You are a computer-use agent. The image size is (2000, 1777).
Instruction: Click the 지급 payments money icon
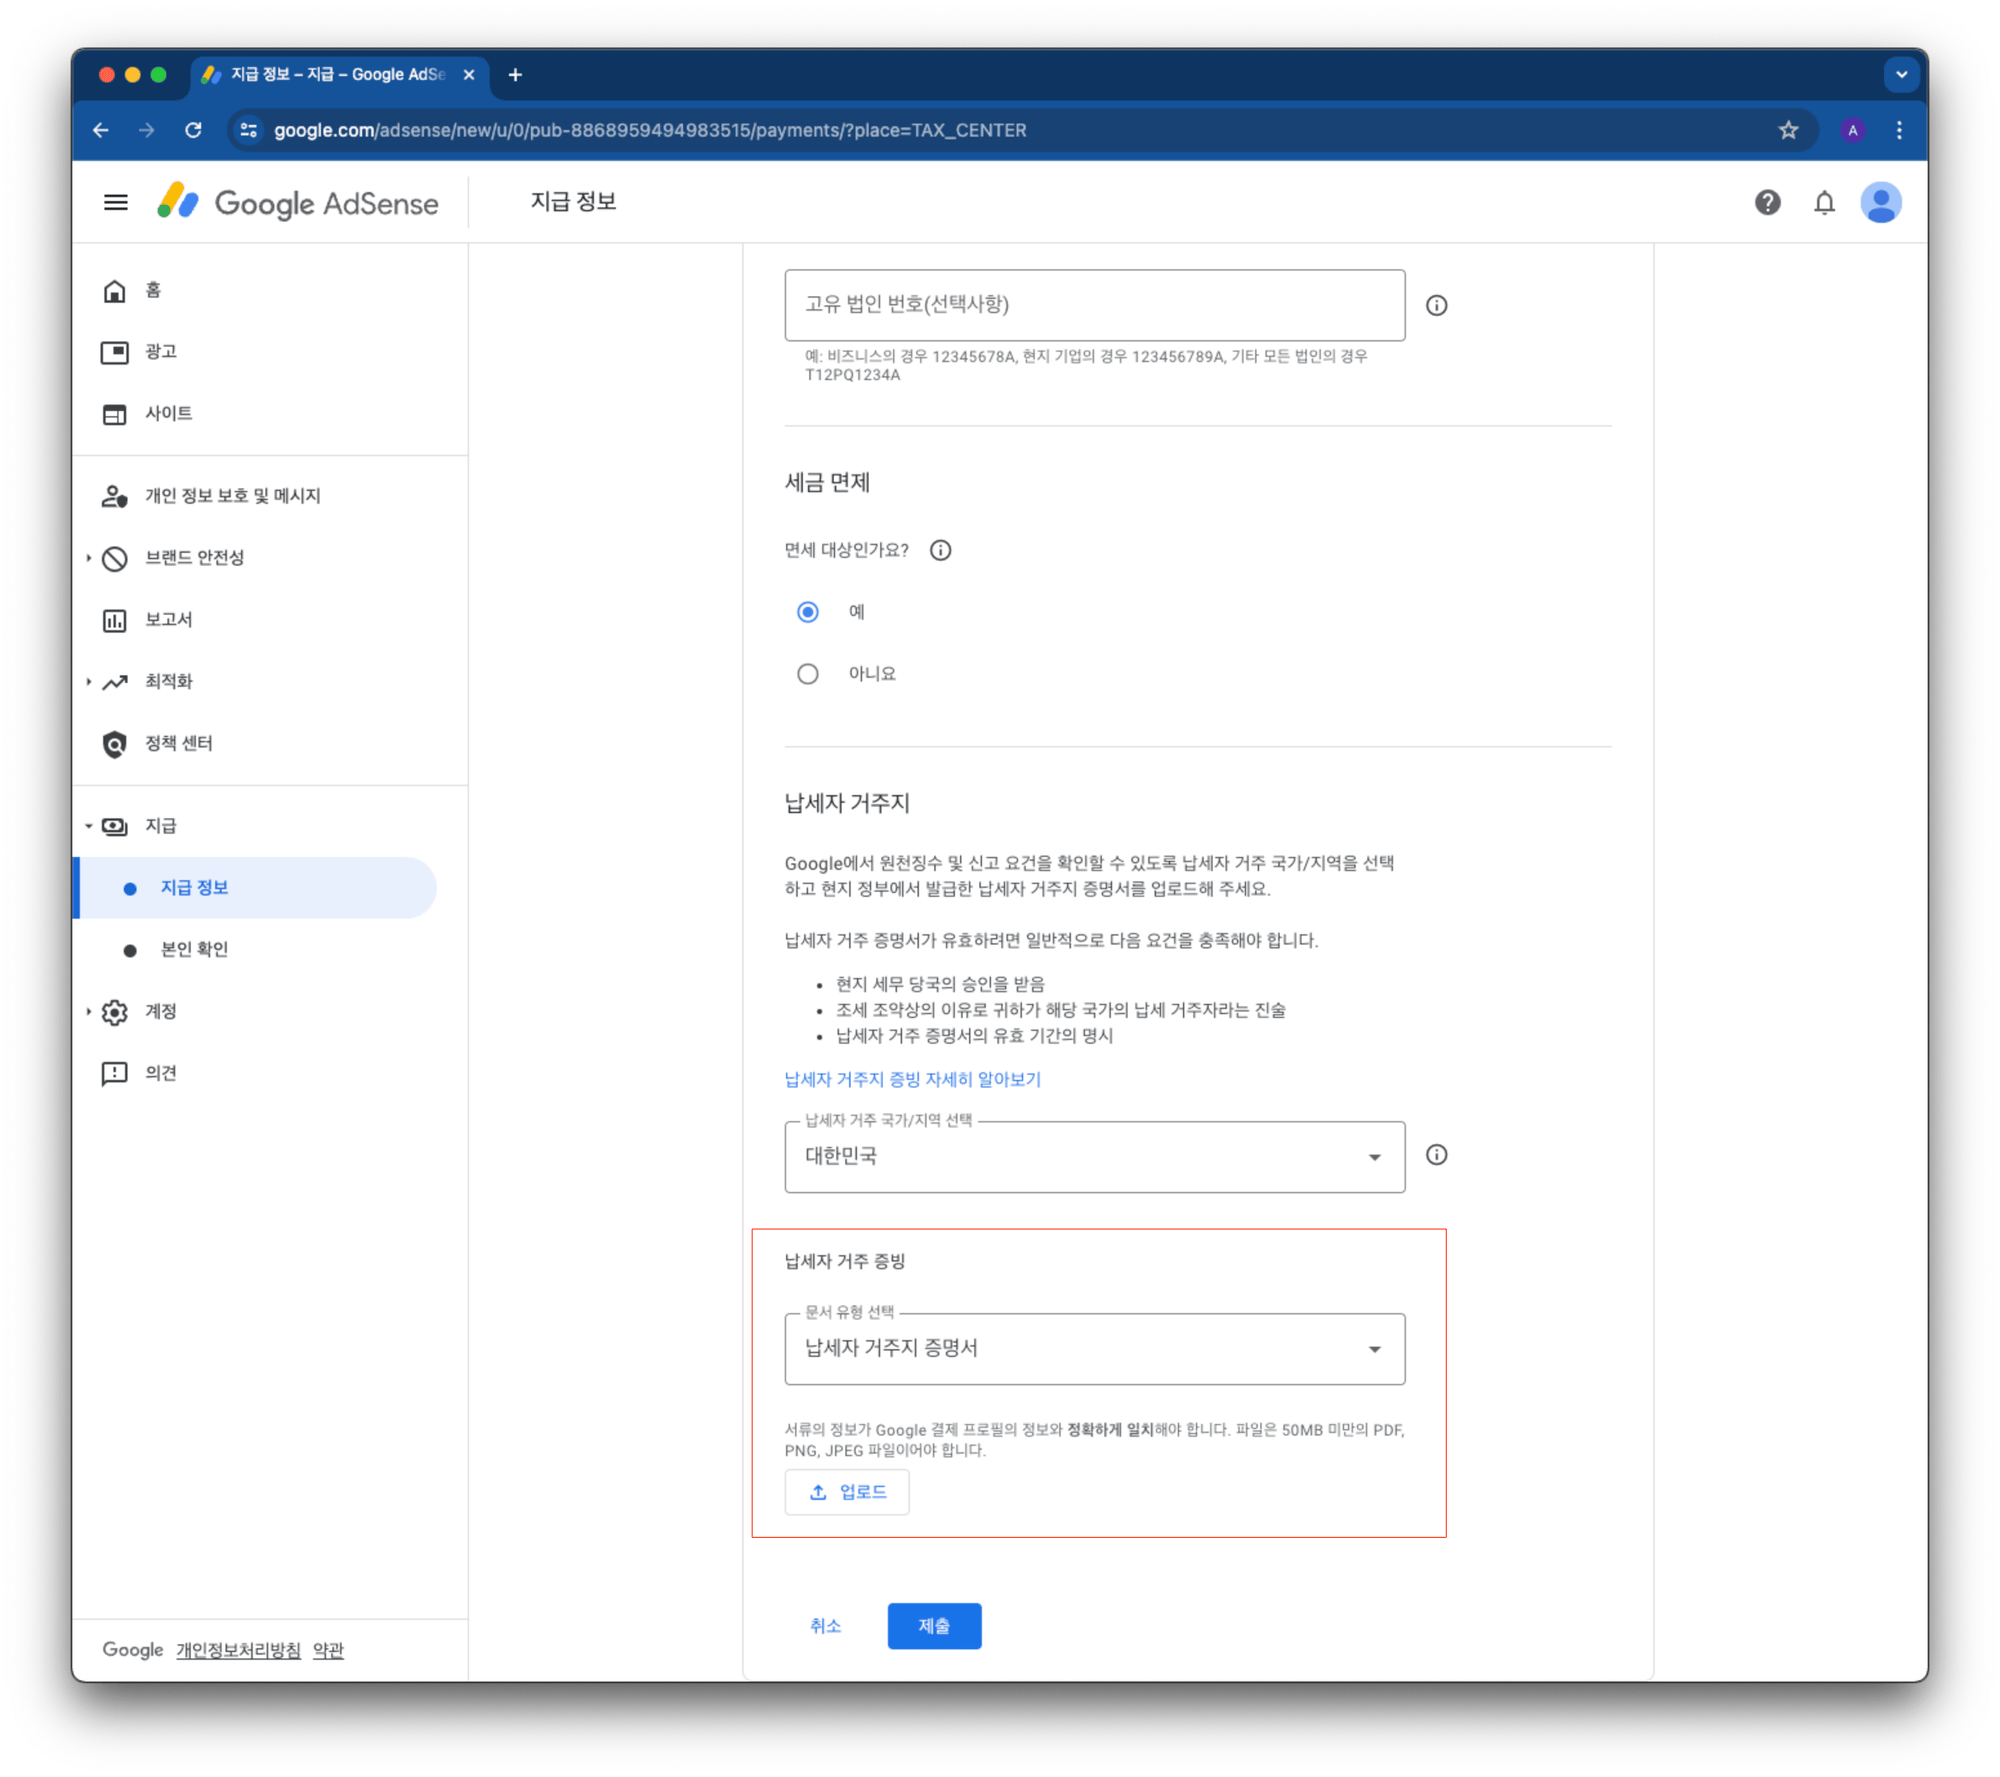[115, 826]
